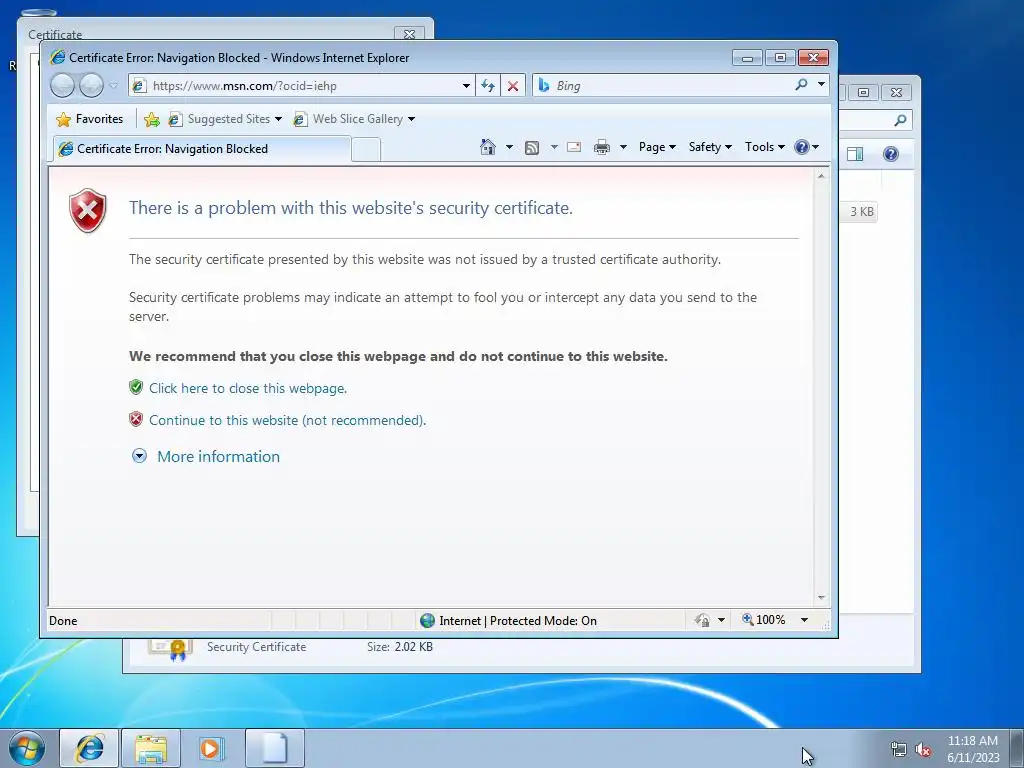Click the red Stop loading button
The height and width of the screenshot is (768, 1024).
point(513,86)
